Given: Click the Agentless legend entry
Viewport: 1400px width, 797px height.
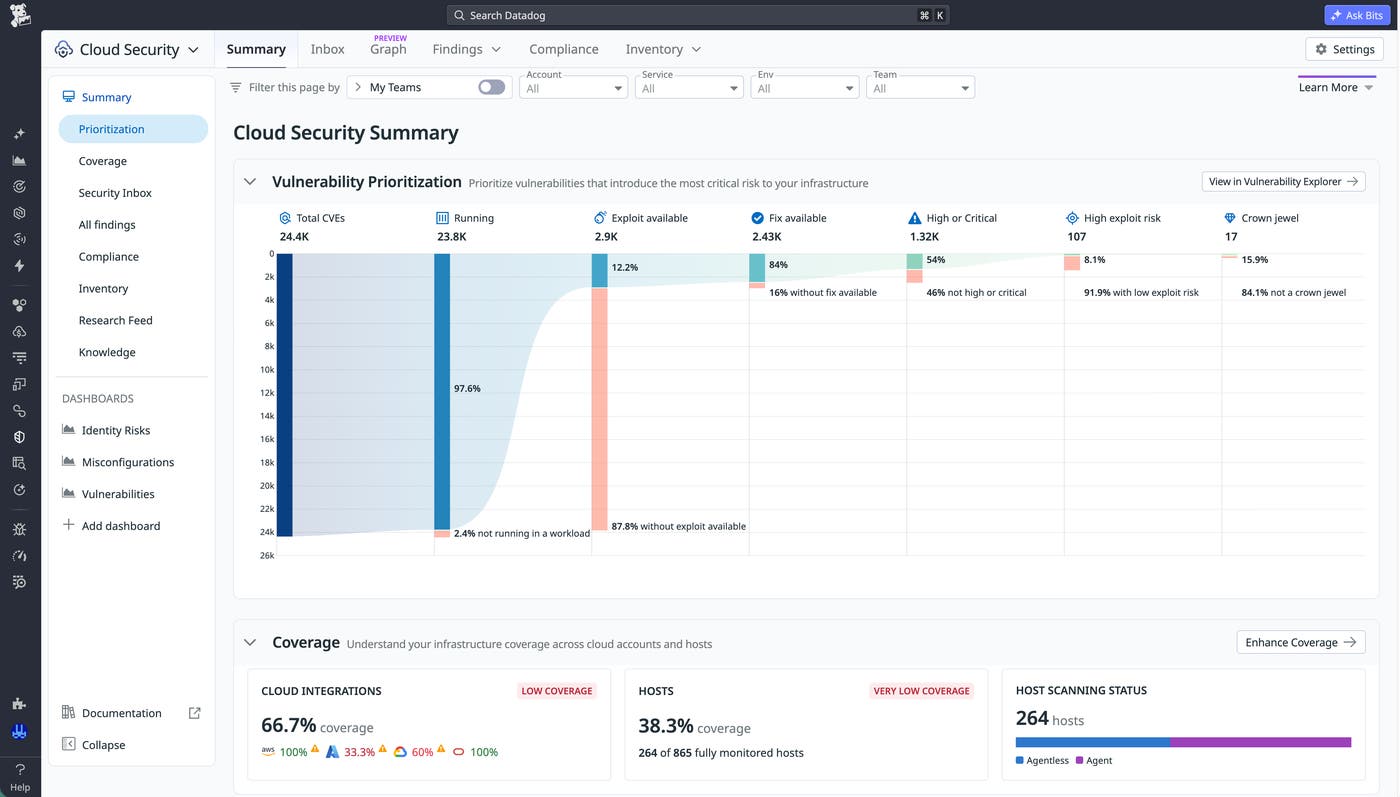Looking at the screenshot, I should point(1042,760).
